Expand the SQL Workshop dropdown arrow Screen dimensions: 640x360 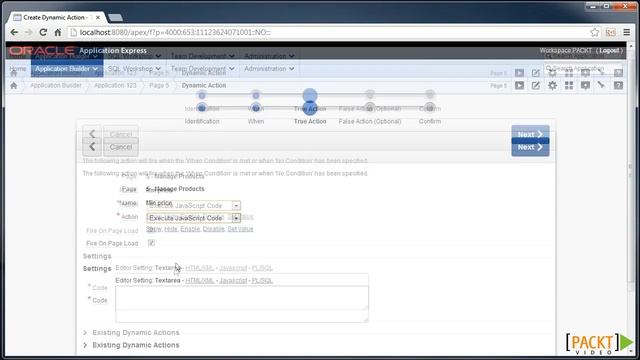[x=158, y=69]
